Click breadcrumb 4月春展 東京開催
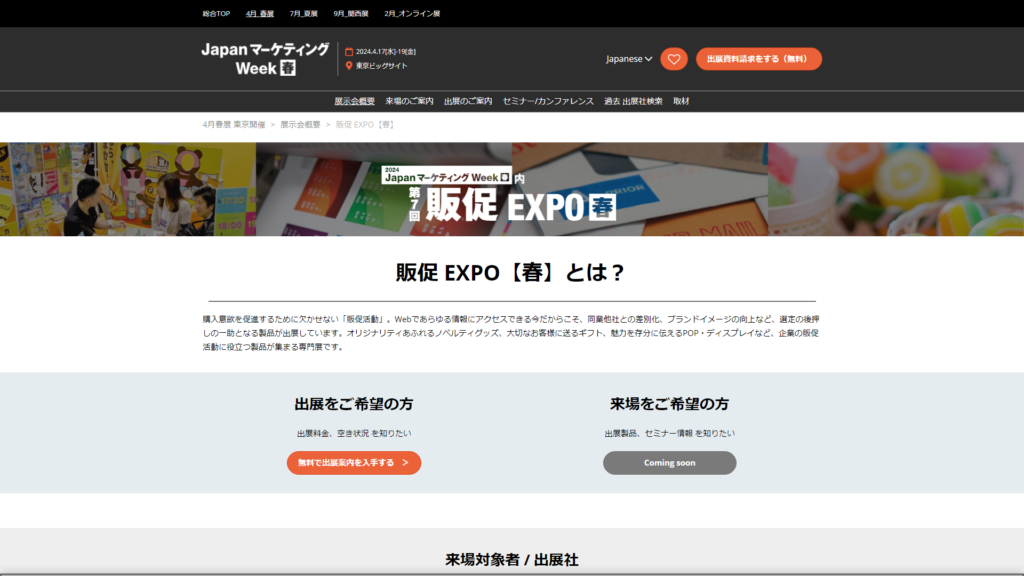 click(x=234, y=125)
